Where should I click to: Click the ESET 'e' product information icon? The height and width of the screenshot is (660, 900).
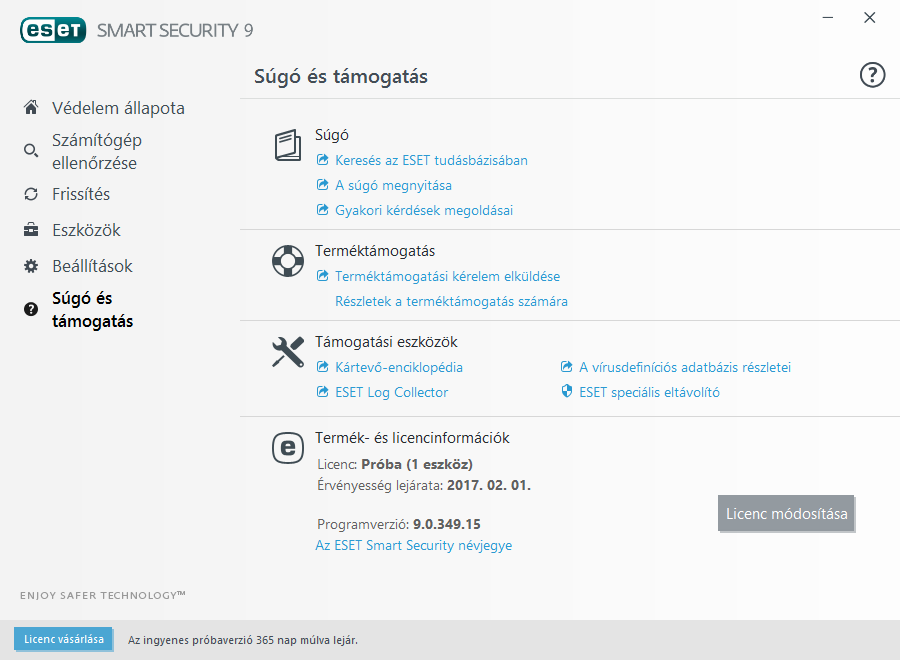[288, 448]
